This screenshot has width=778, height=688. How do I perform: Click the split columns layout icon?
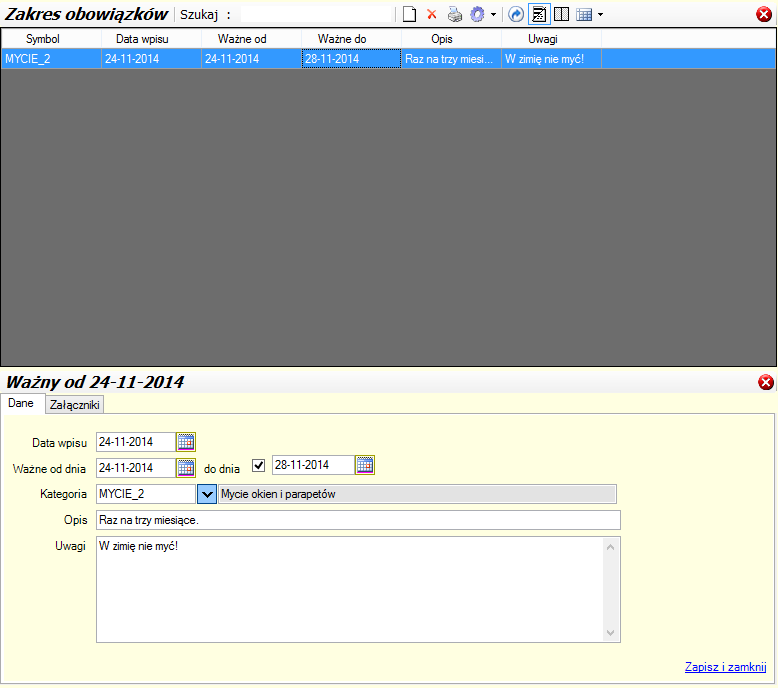pos(562,15)
